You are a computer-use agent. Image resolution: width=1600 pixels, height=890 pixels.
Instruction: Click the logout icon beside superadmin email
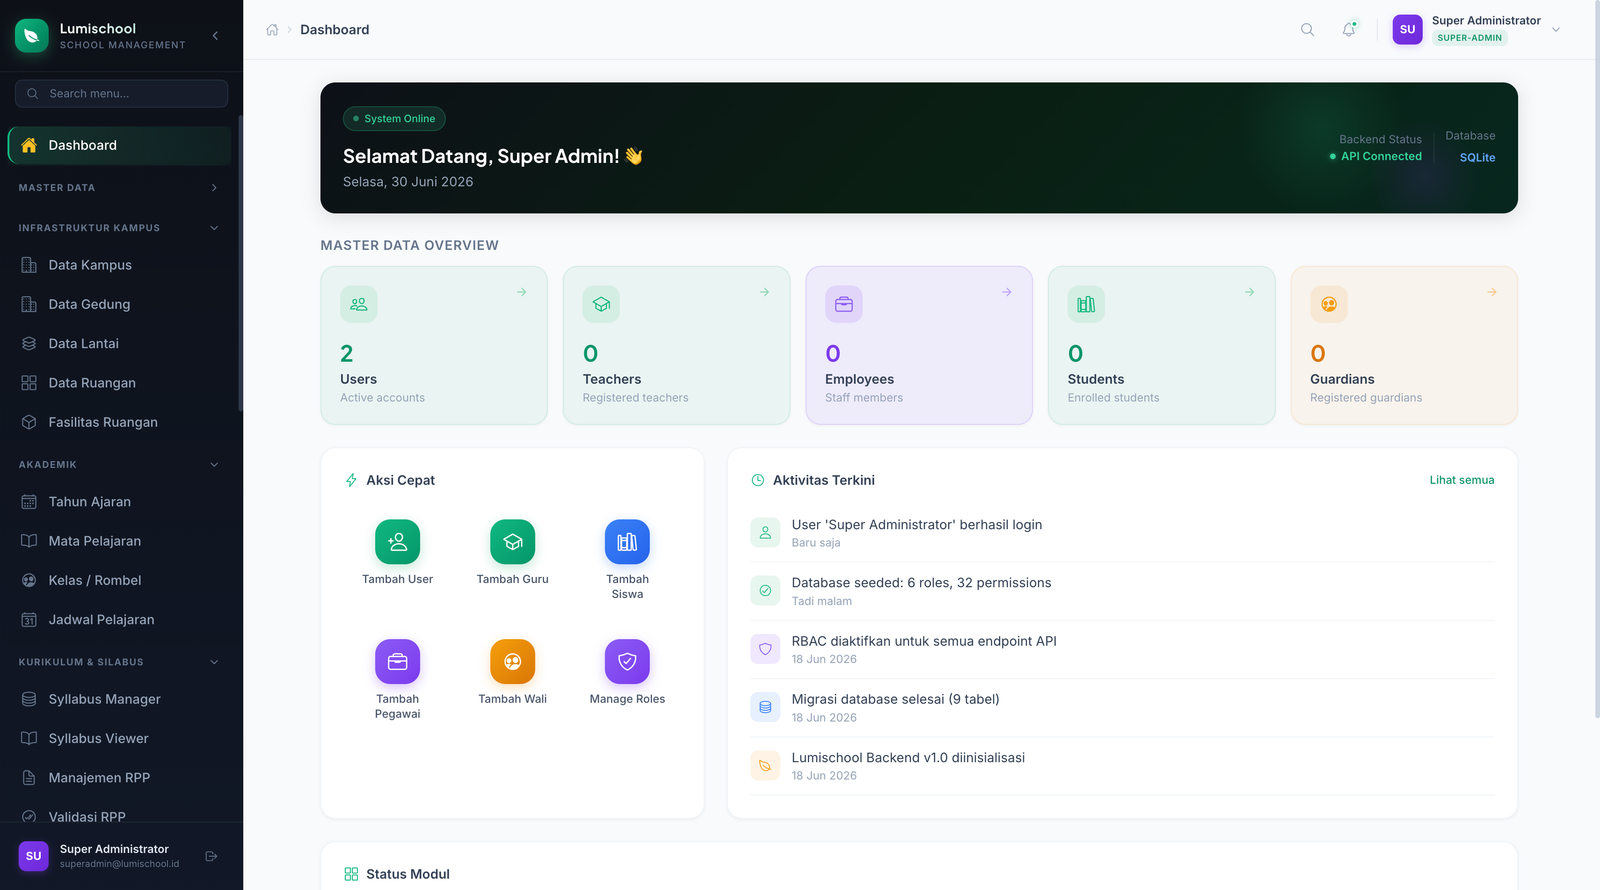211,857
